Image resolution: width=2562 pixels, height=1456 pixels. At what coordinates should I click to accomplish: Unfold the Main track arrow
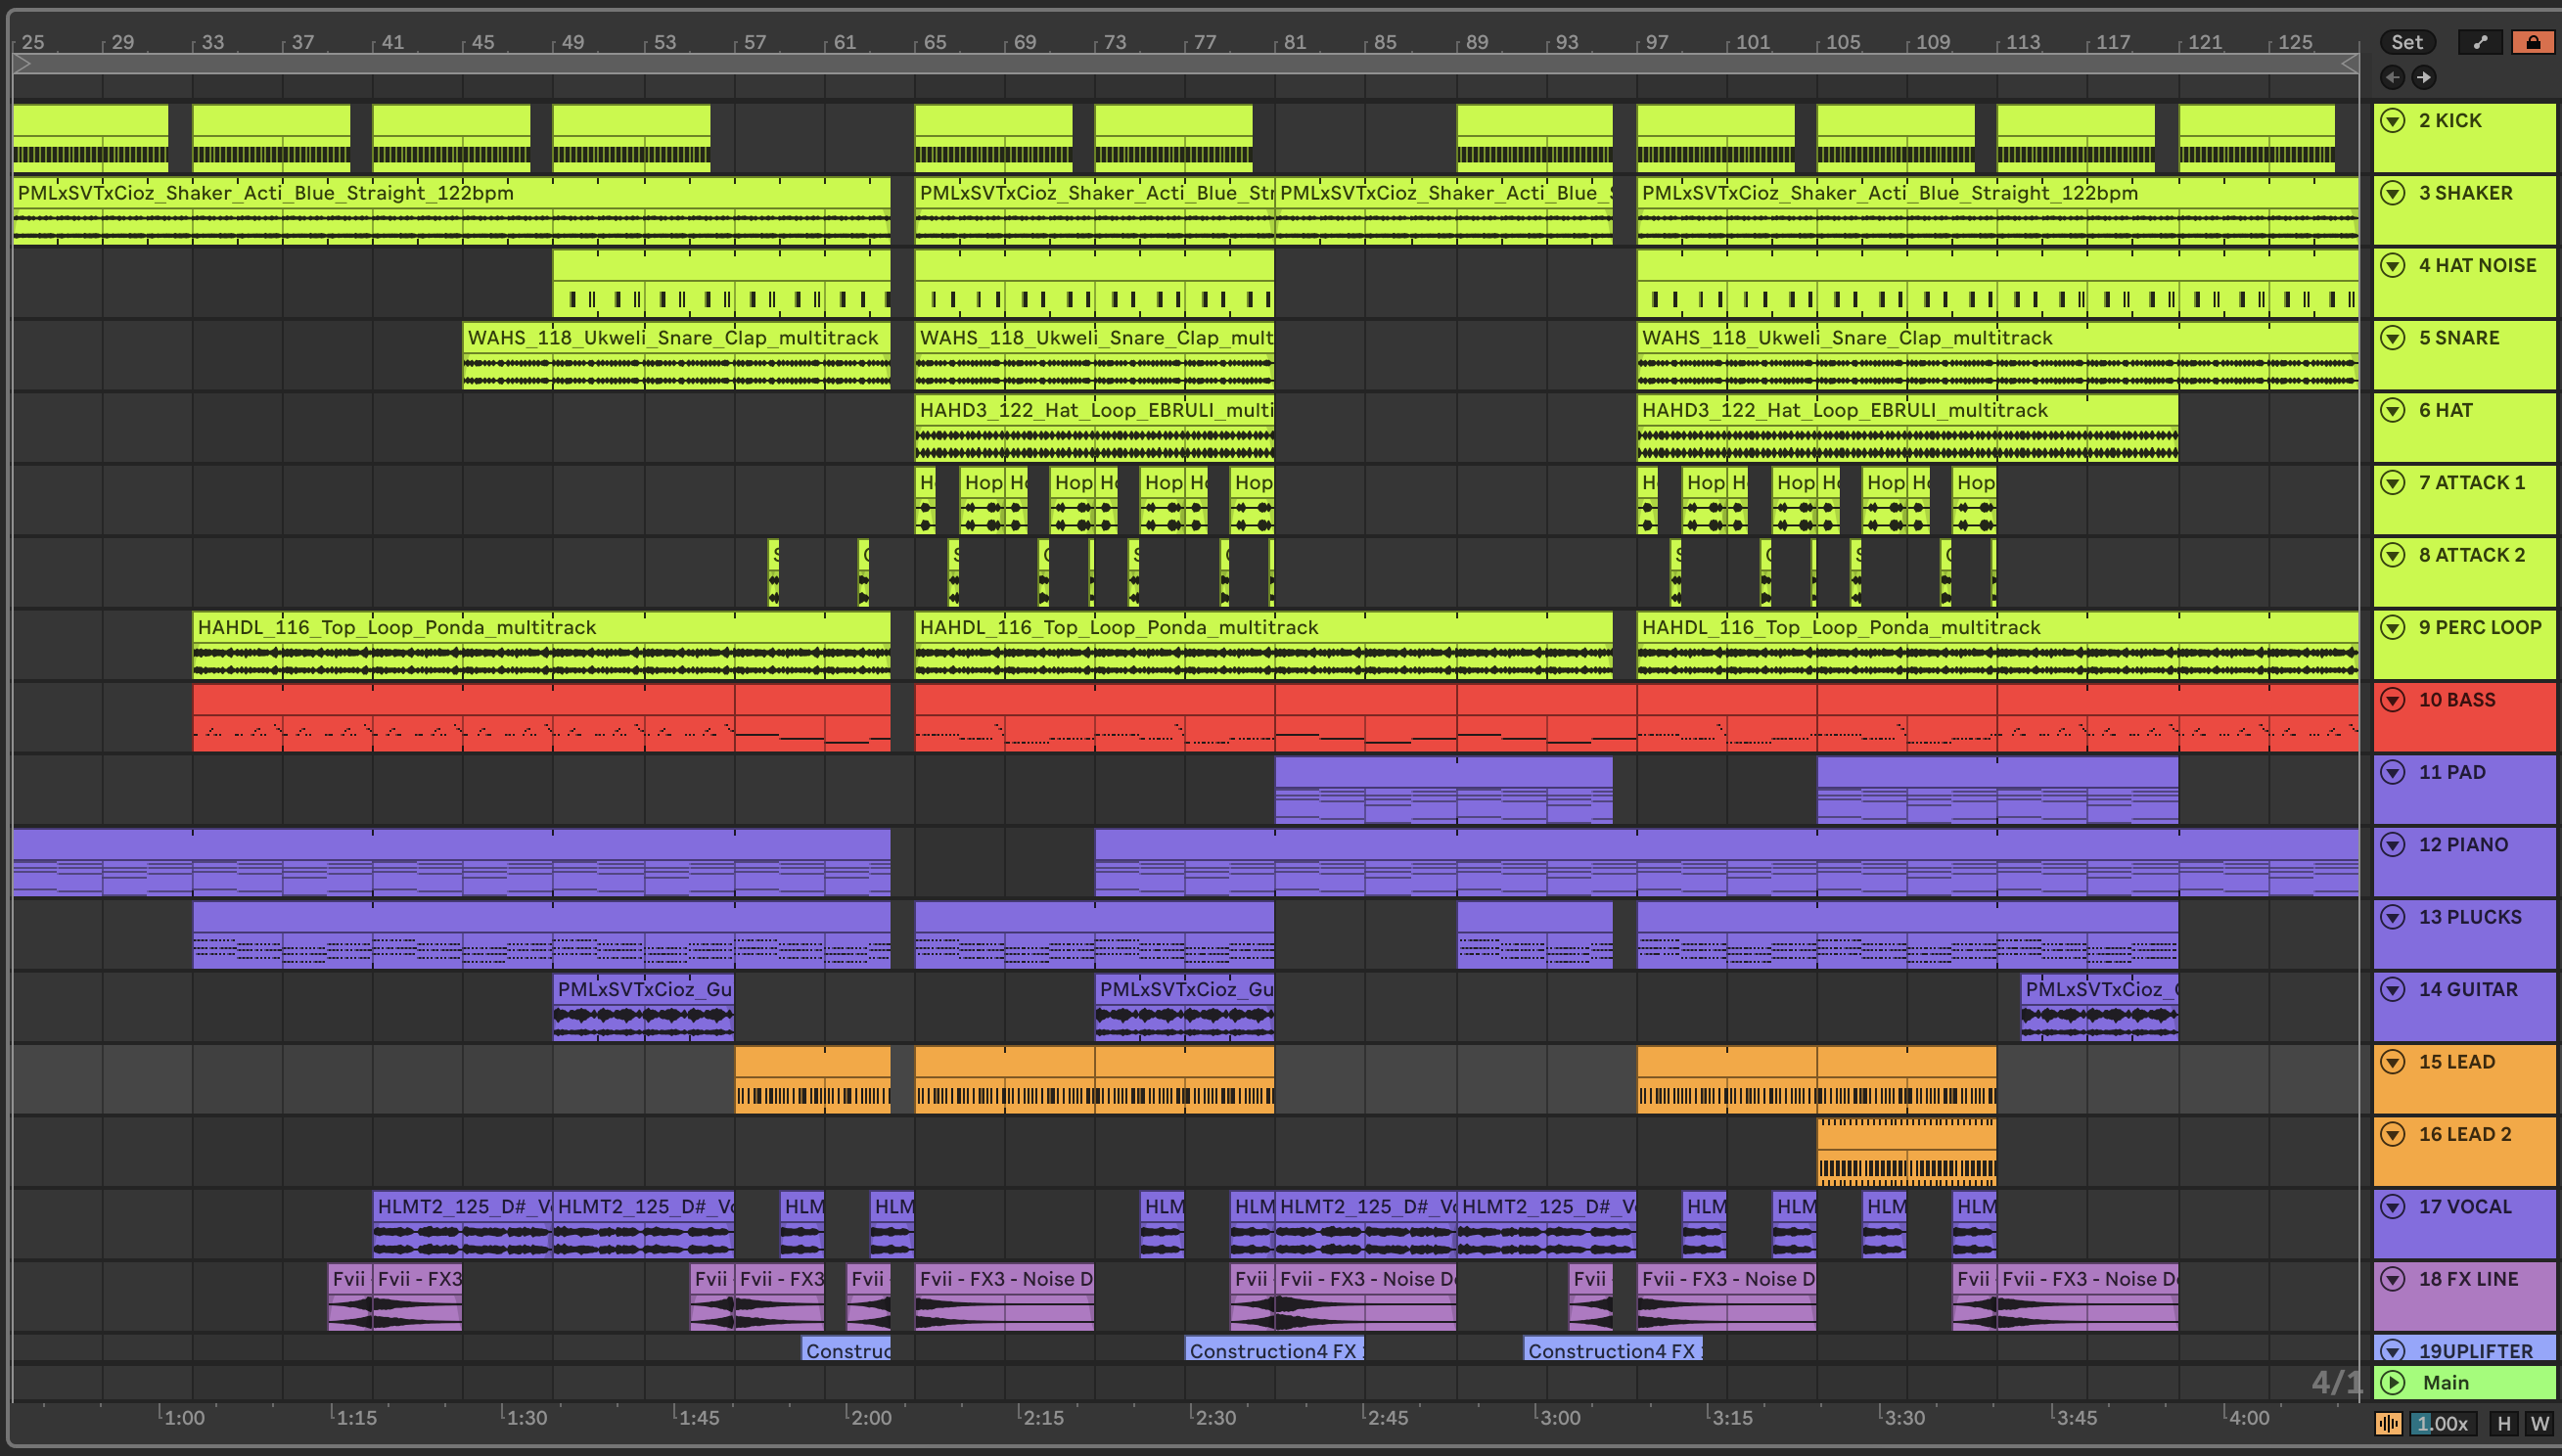(2393, 1383)
